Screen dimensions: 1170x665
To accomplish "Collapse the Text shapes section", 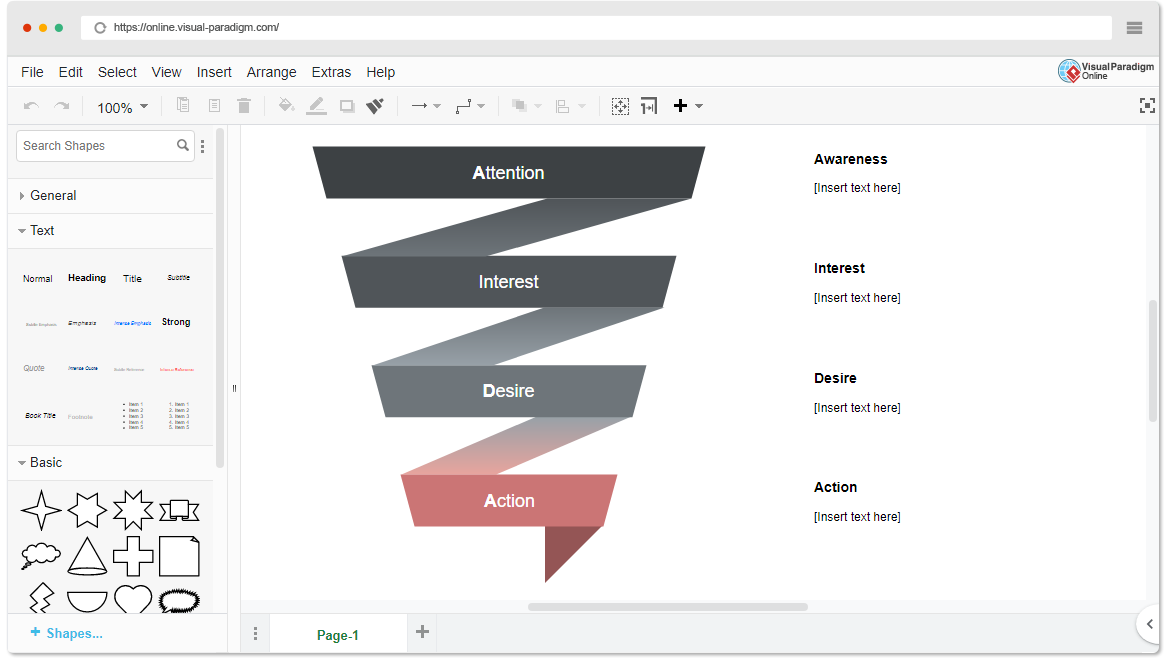I will click(43, 230).
